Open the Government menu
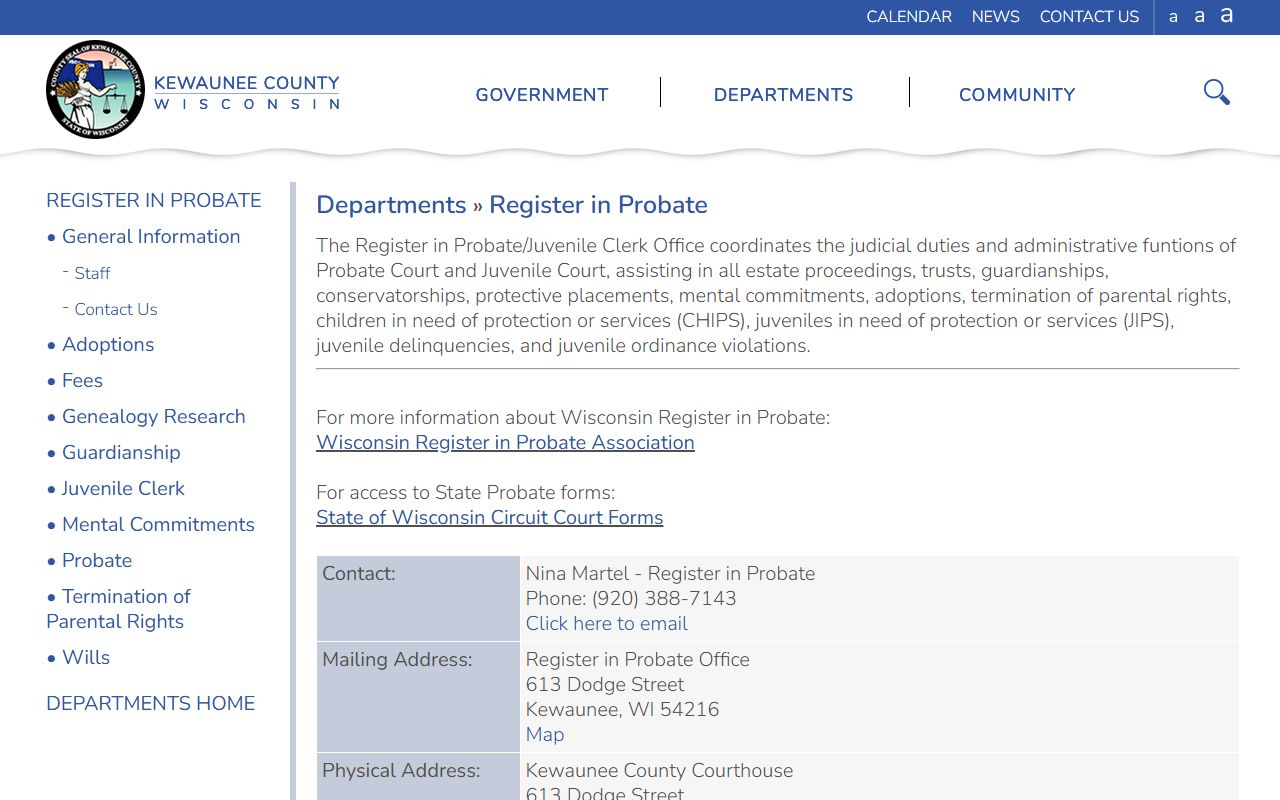The image size is (1280, 800). point(542,95)
